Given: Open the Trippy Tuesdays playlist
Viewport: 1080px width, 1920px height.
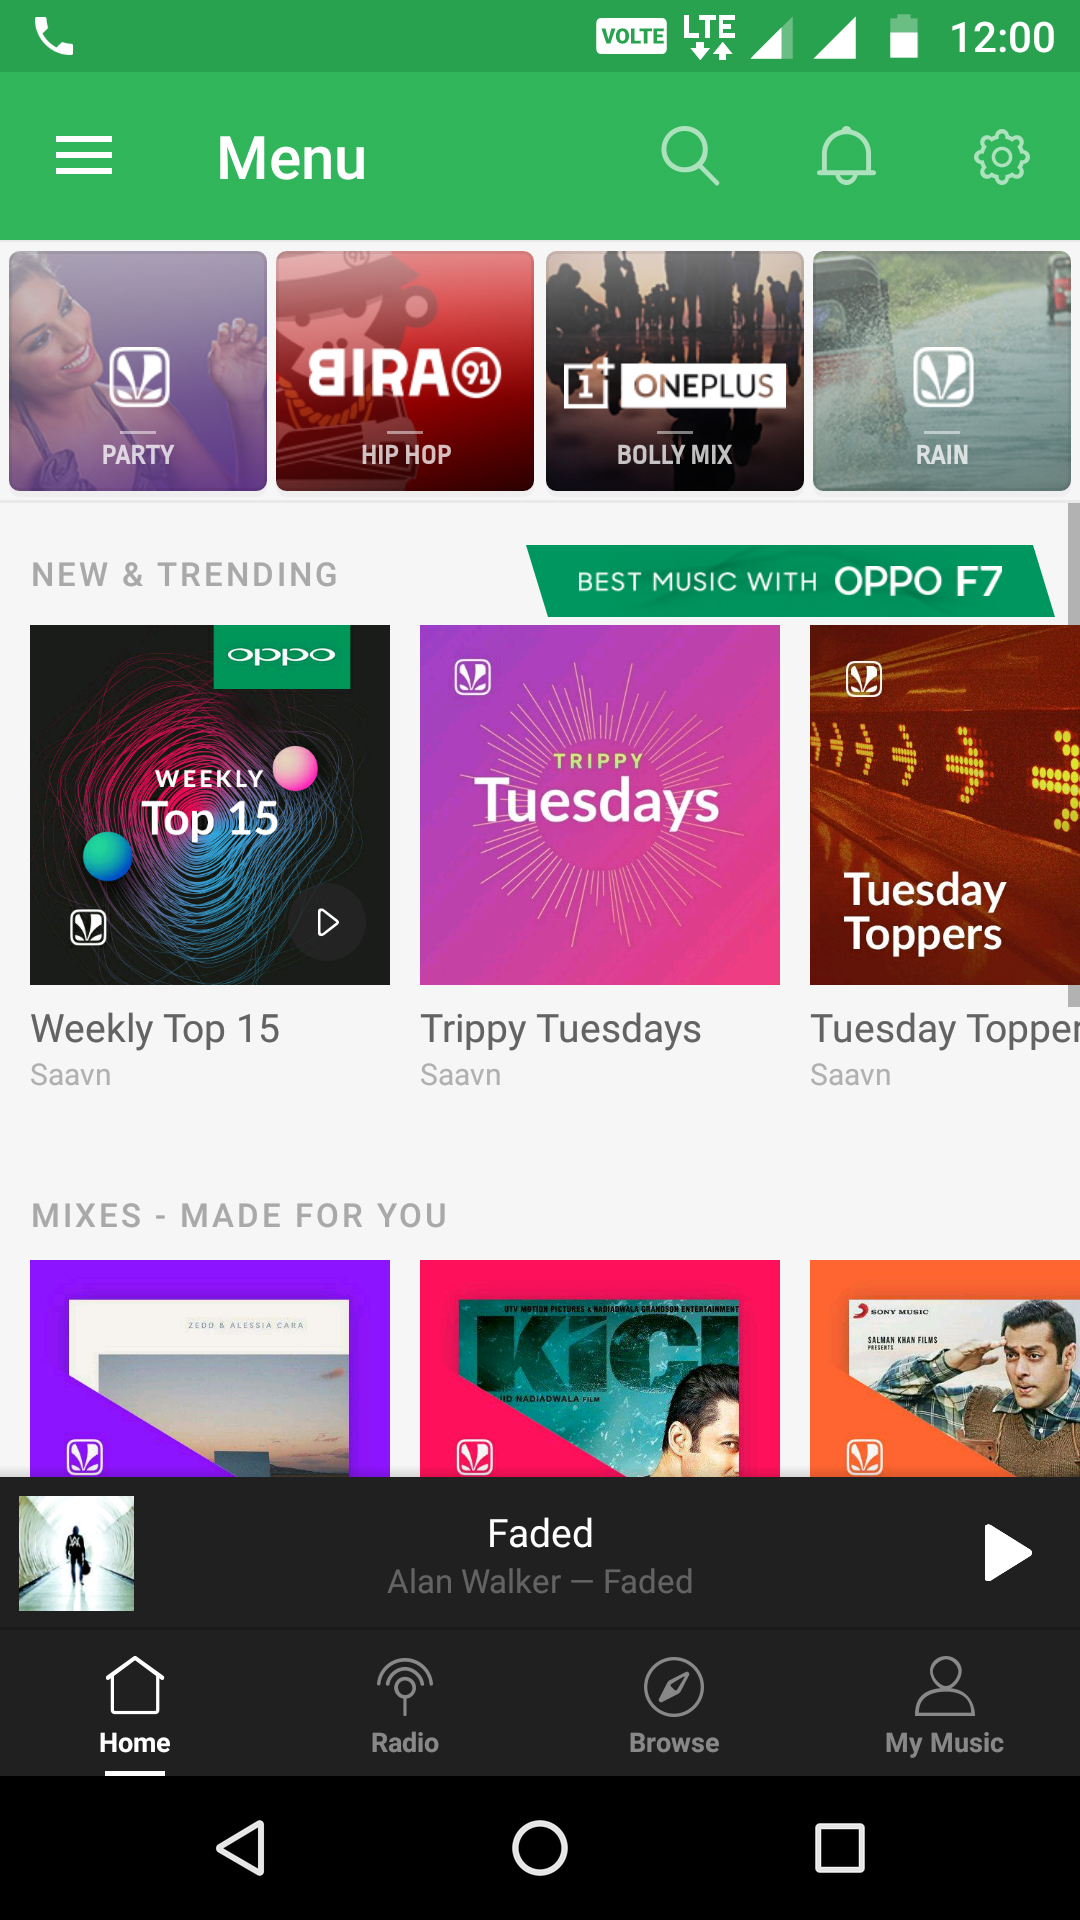Looking at the screenshot, I should (x=600, y=805).
